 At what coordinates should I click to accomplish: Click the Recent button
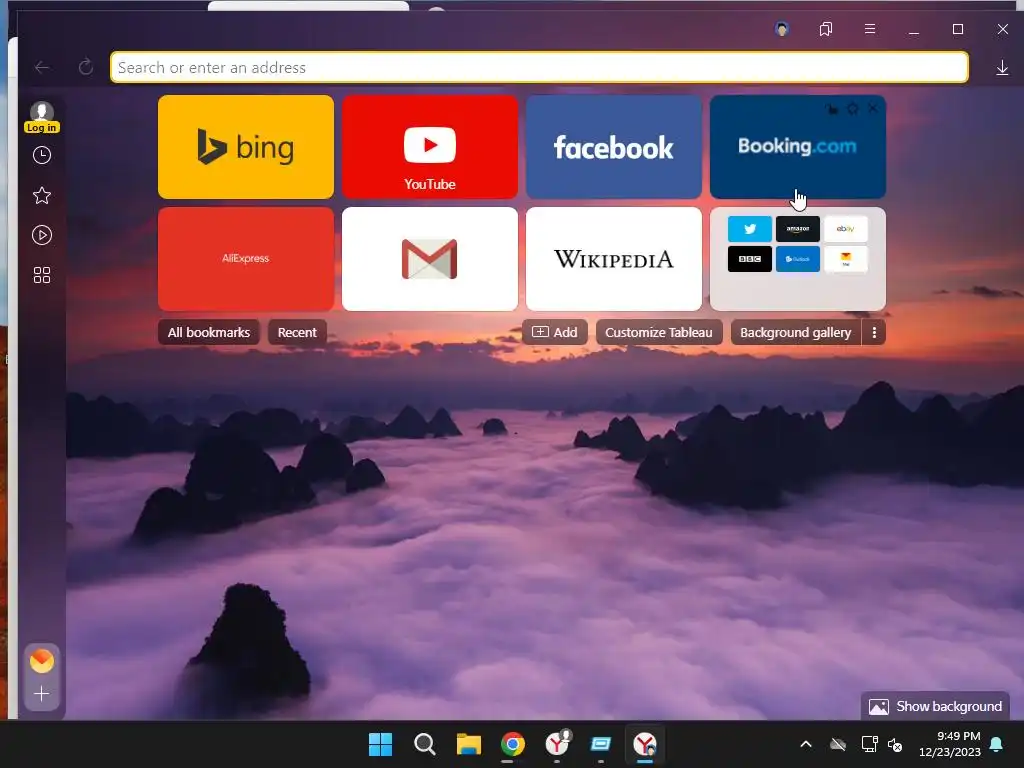[297, 332]
